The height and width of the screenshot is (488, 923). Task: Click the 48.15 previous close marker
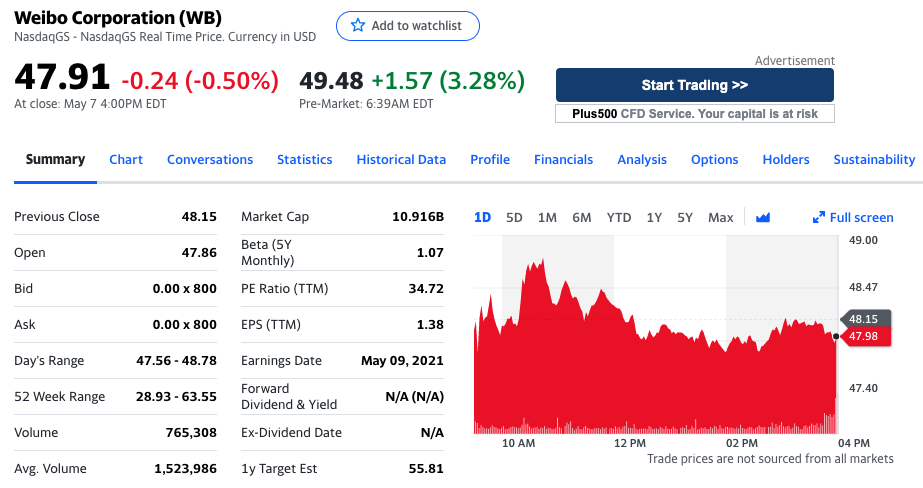pyautogui.click(x=866, y=318)
